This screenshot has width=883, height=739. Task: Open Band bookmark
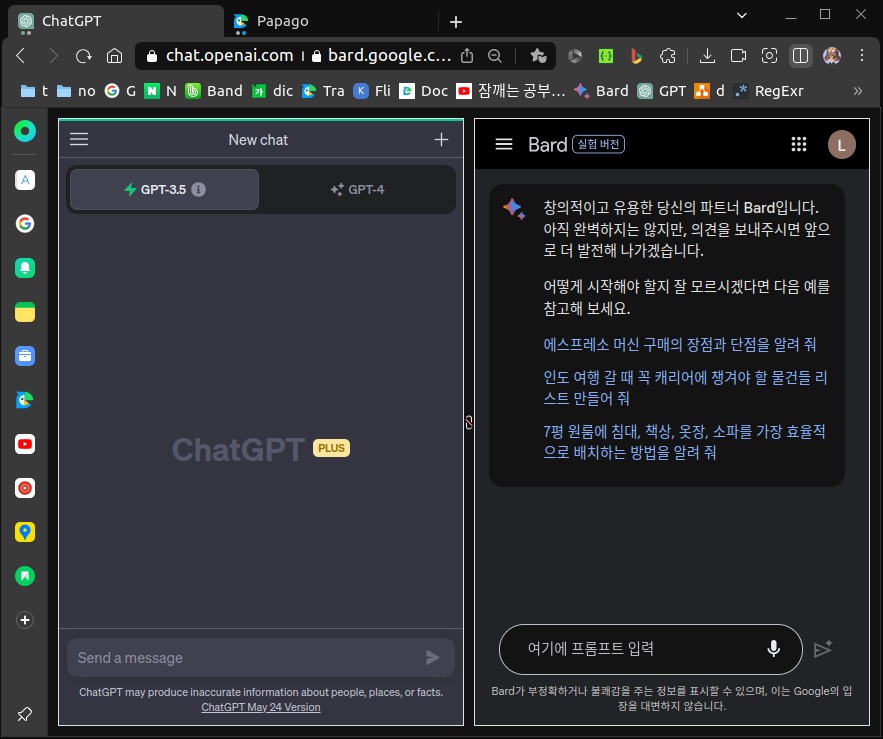click(x=215, y=91)
